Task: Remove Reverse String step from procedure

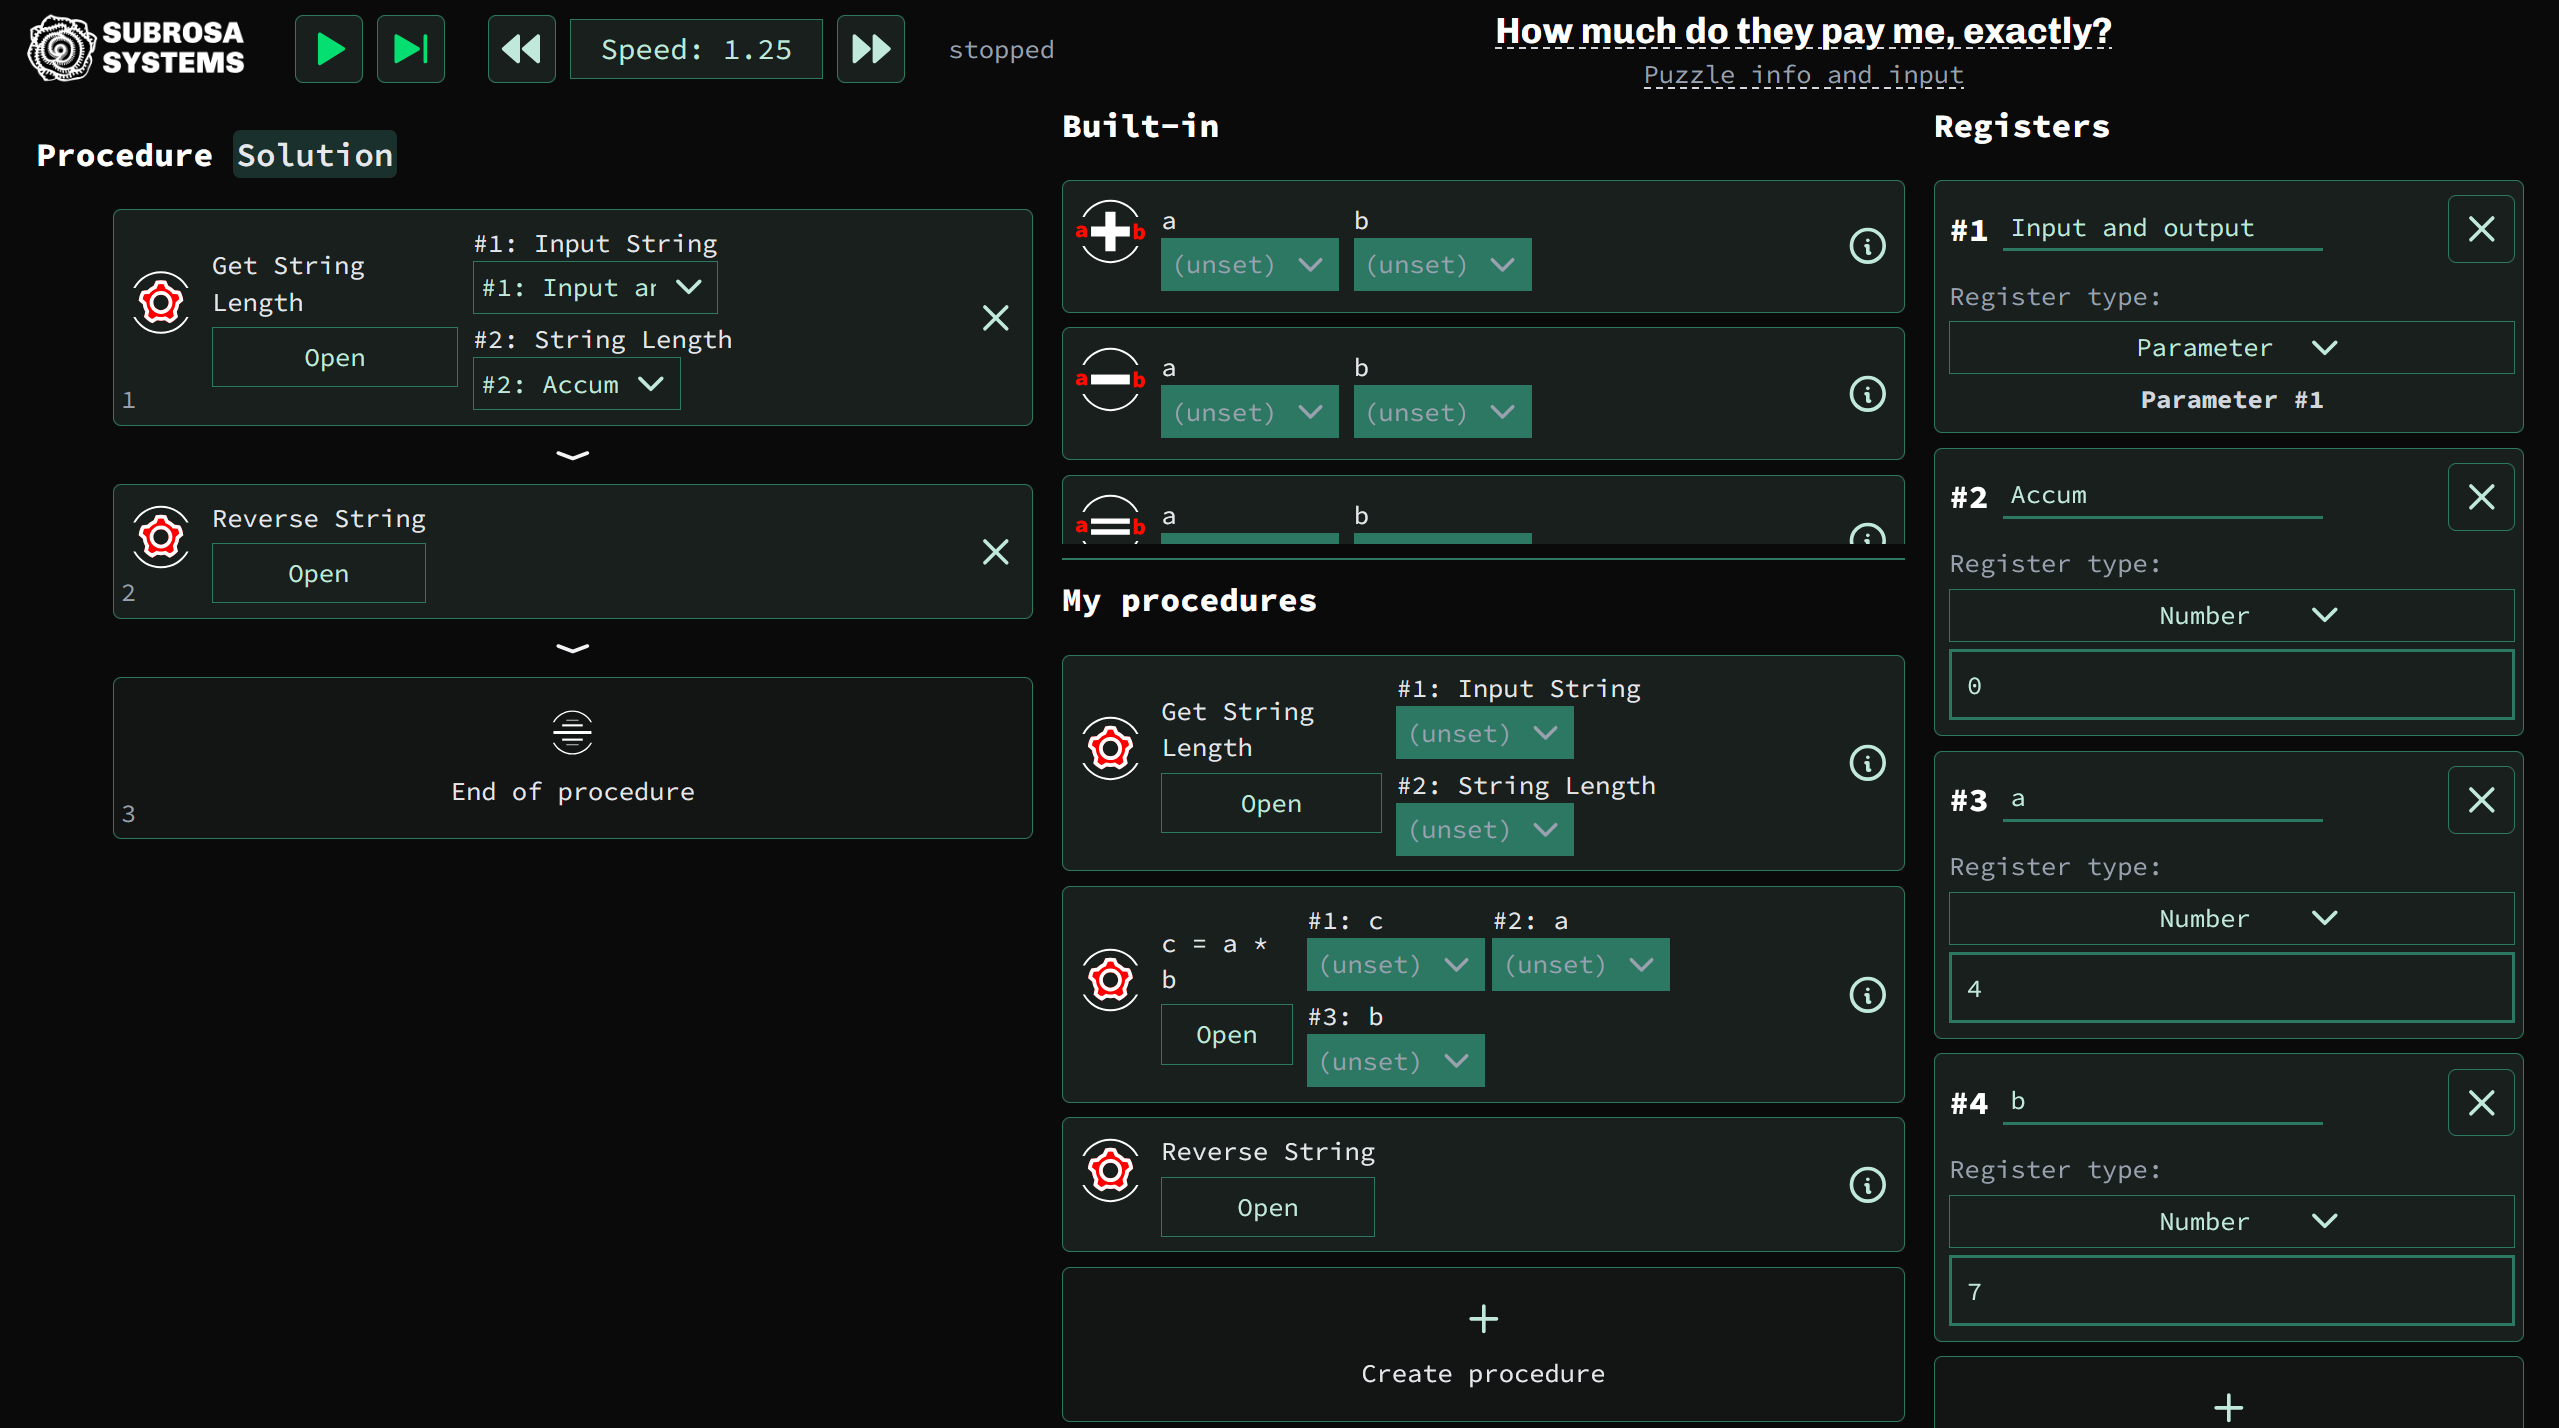Action: (x=995, y=552)
